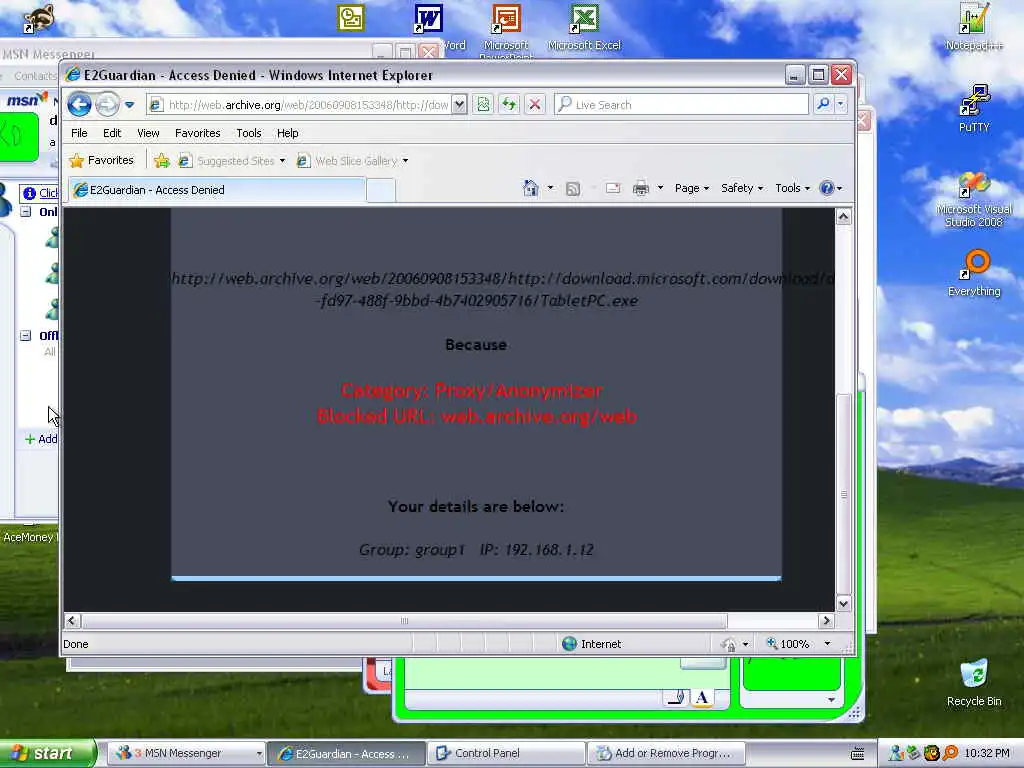
Task: Open the search provider dropdown arrow
Action: click(841, 104)
